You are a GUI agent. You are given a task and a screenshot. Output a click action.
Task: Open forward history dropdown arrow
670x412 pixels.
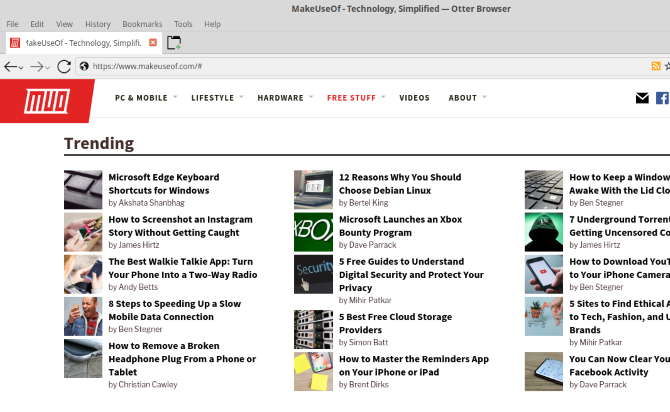click(47, 68)
